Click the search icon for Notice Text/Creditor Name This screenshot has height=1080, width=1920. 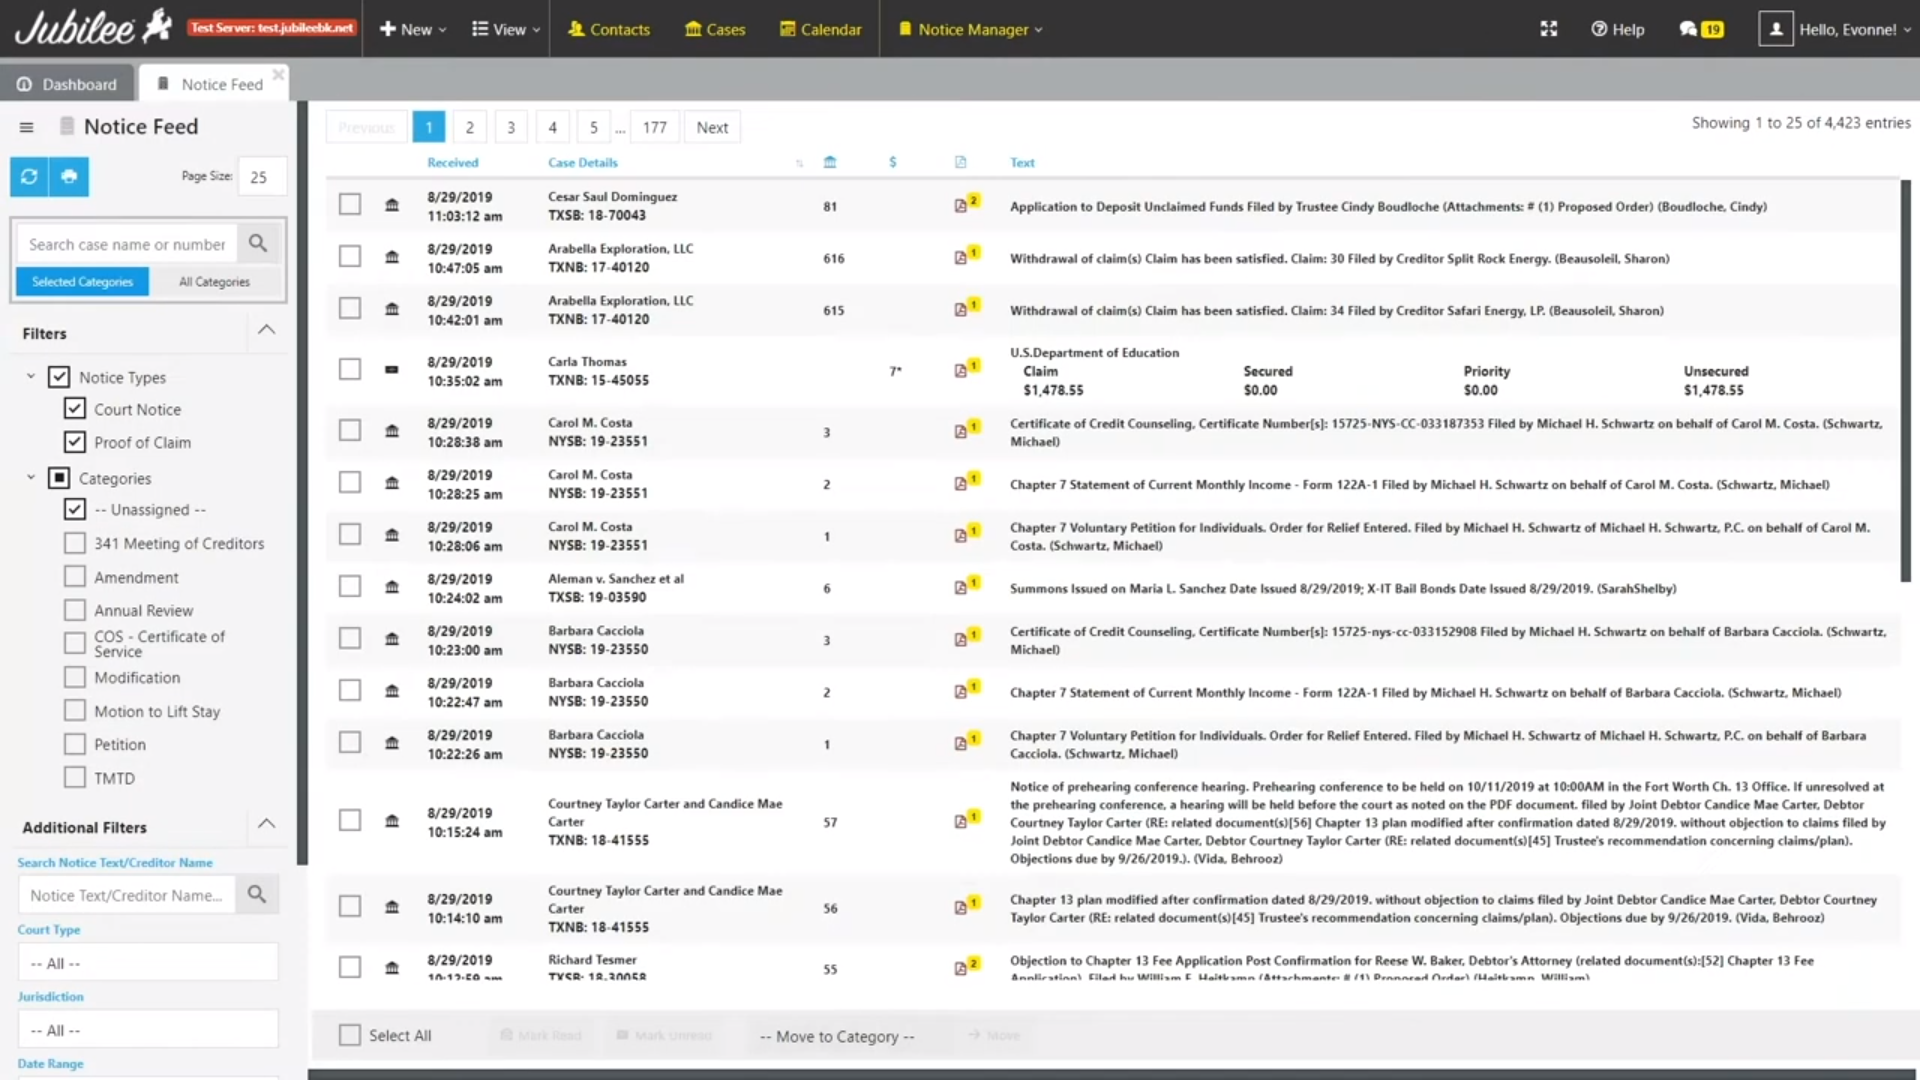click(x=257, y=895)
